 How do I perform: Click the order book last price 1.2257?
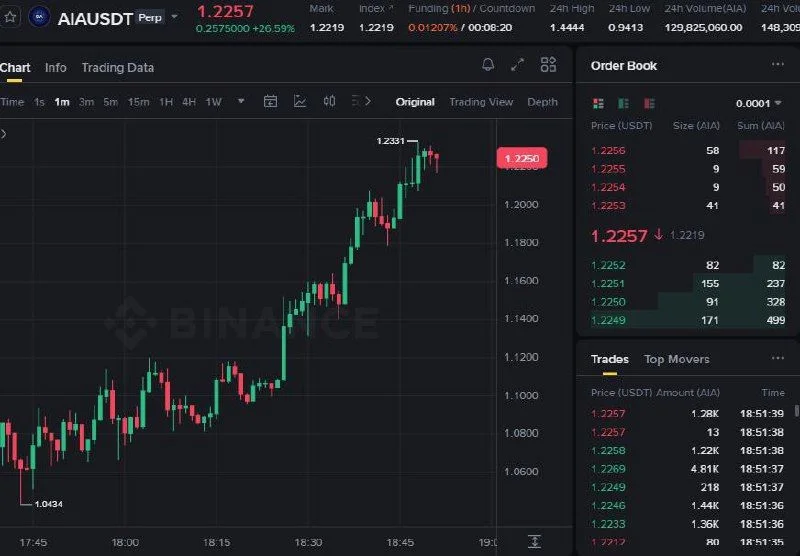619,236
